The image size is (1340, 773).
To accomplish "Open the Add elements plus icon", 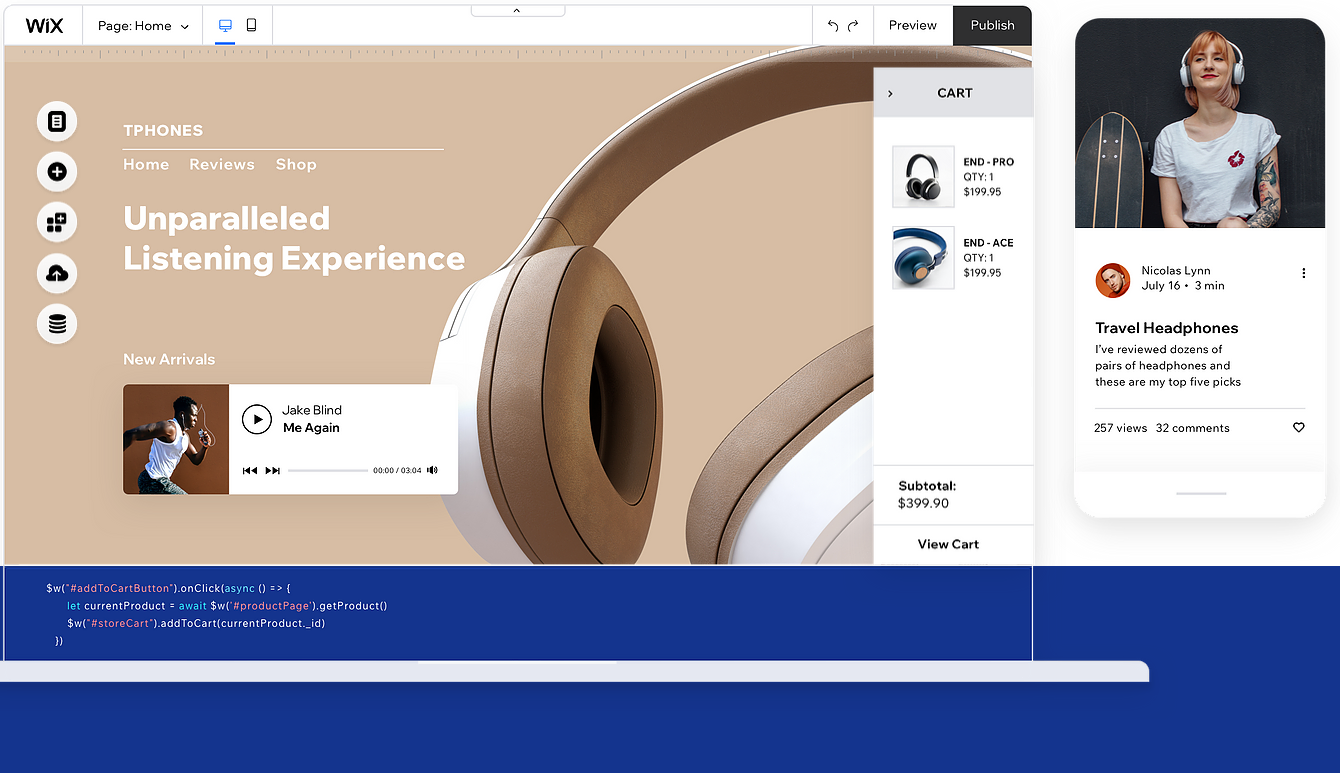I will click(x=57, y=172).
